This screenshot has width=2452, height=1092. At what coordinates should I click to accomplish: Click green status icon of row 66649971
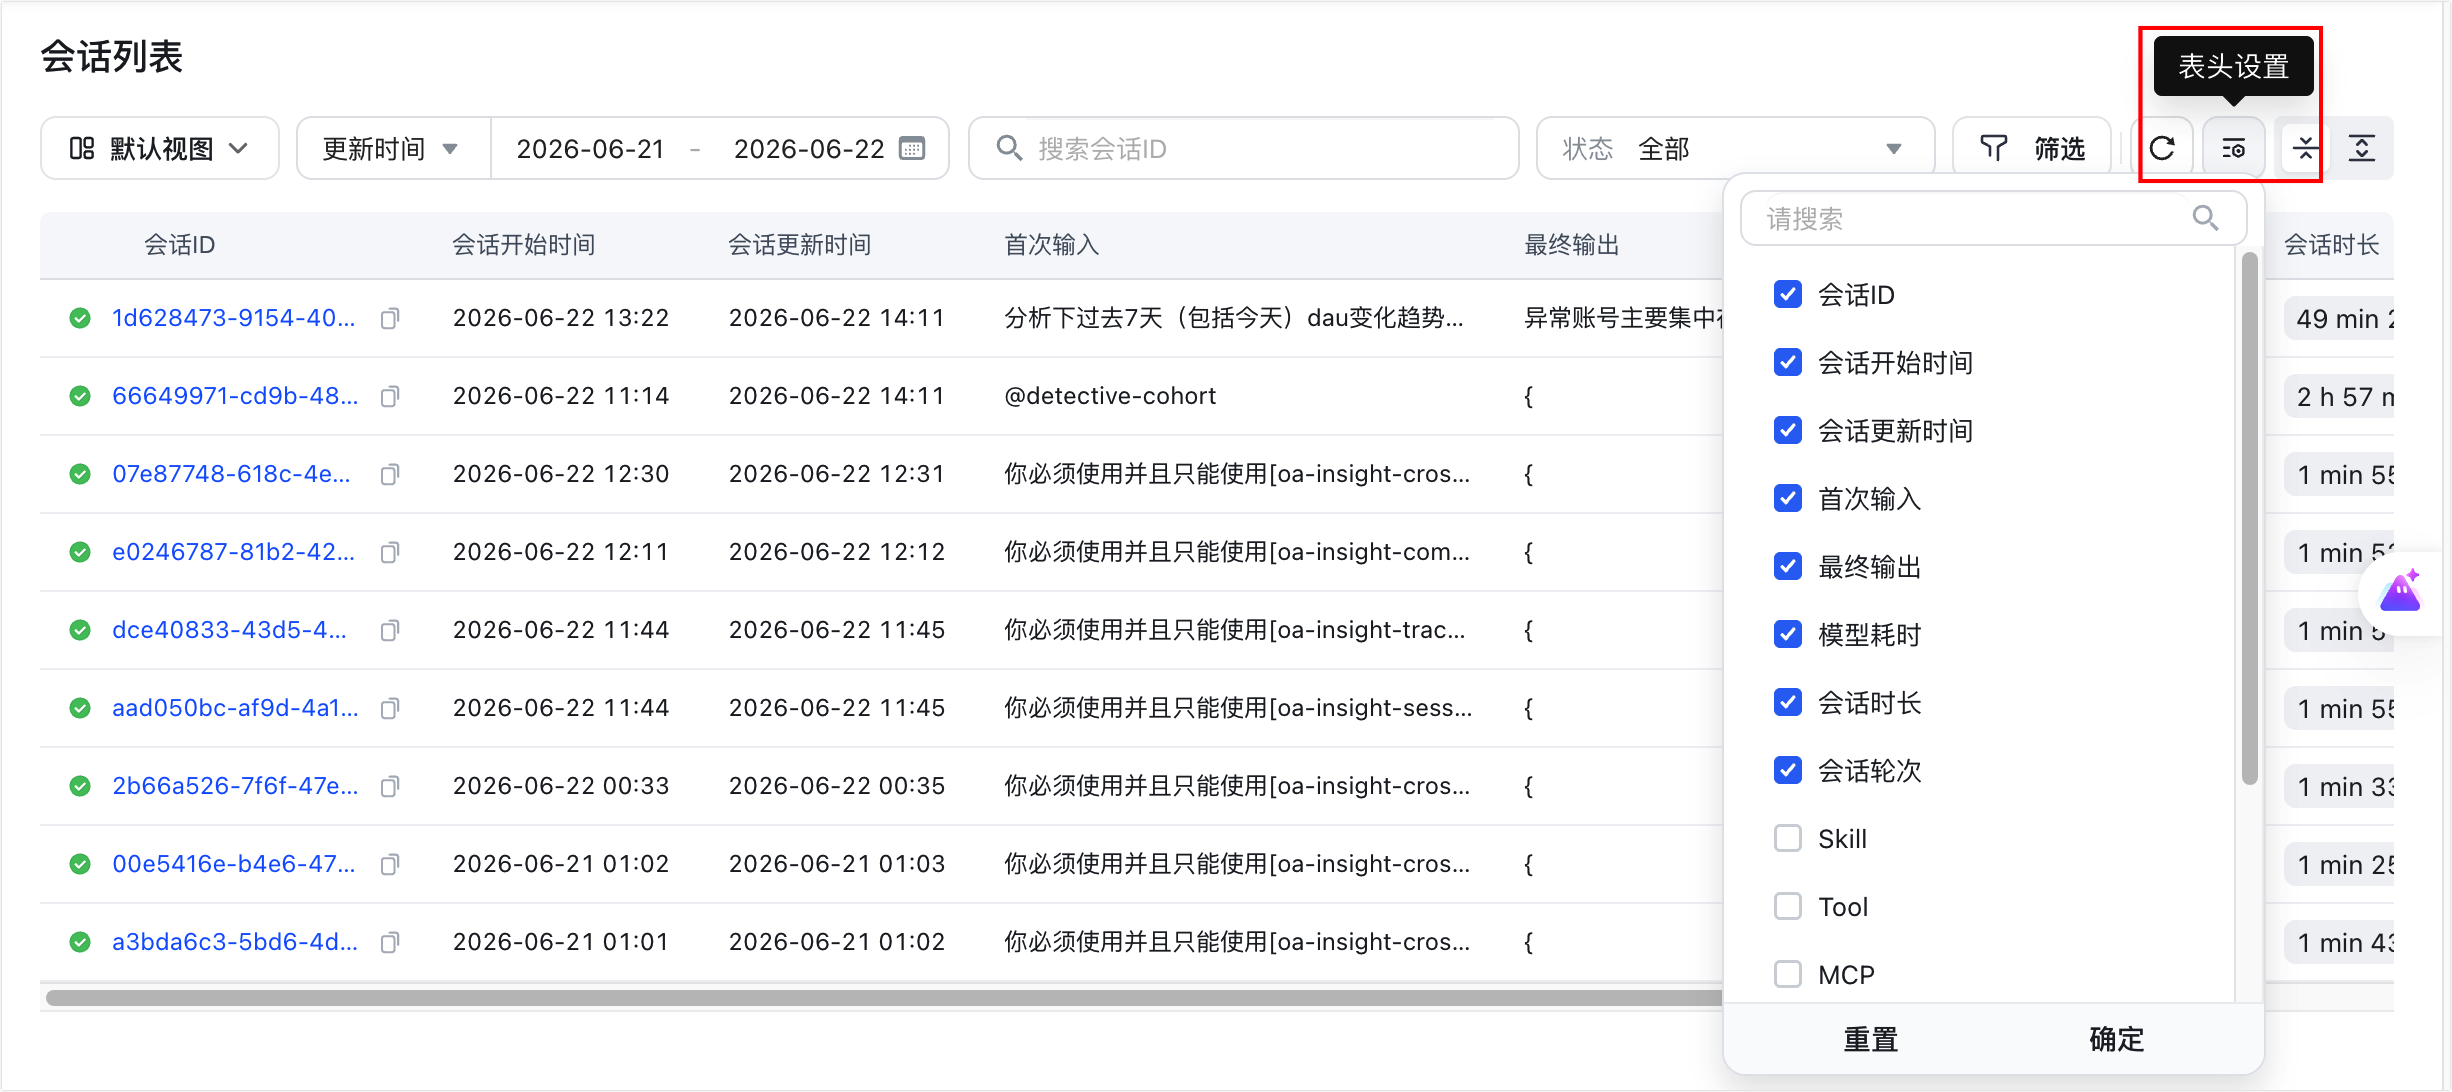(x=80, y=396)
